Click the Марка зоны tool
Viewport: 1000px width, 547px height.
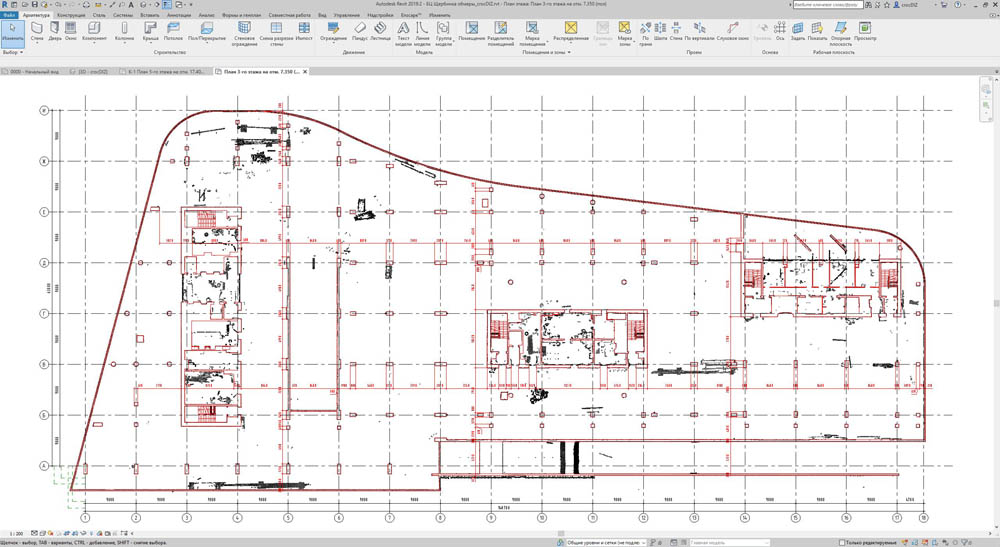pyautogui.click(x=624, y=34)
